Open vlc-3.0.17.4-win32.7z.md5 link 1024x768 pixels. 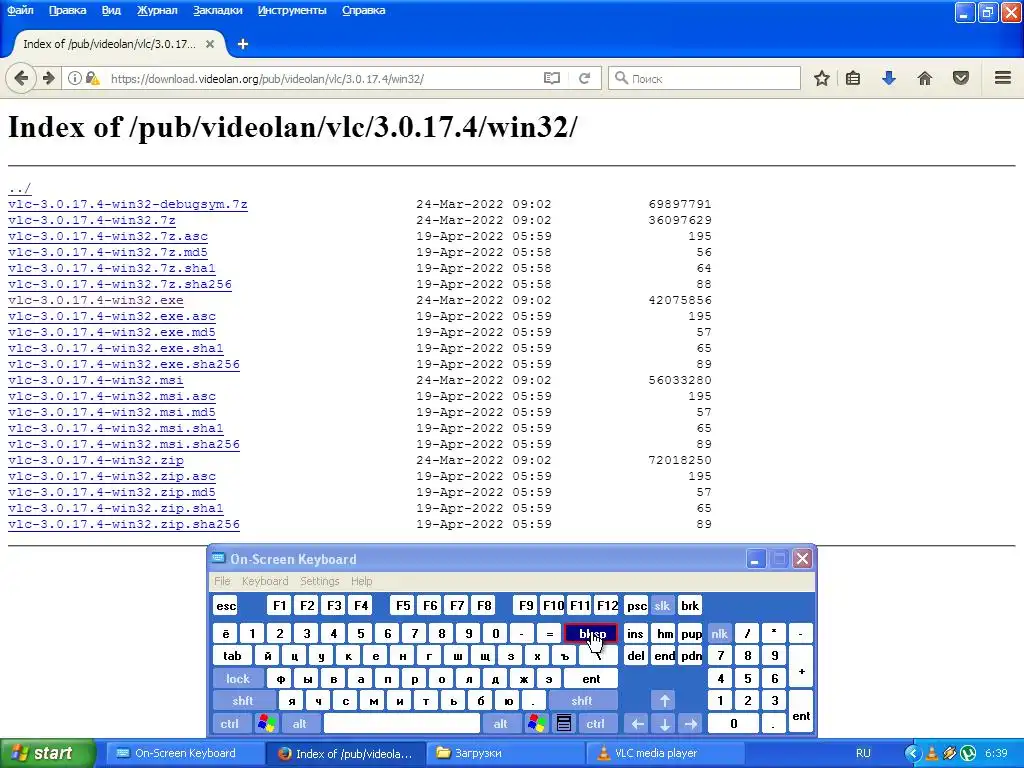(x=108, y=252)
